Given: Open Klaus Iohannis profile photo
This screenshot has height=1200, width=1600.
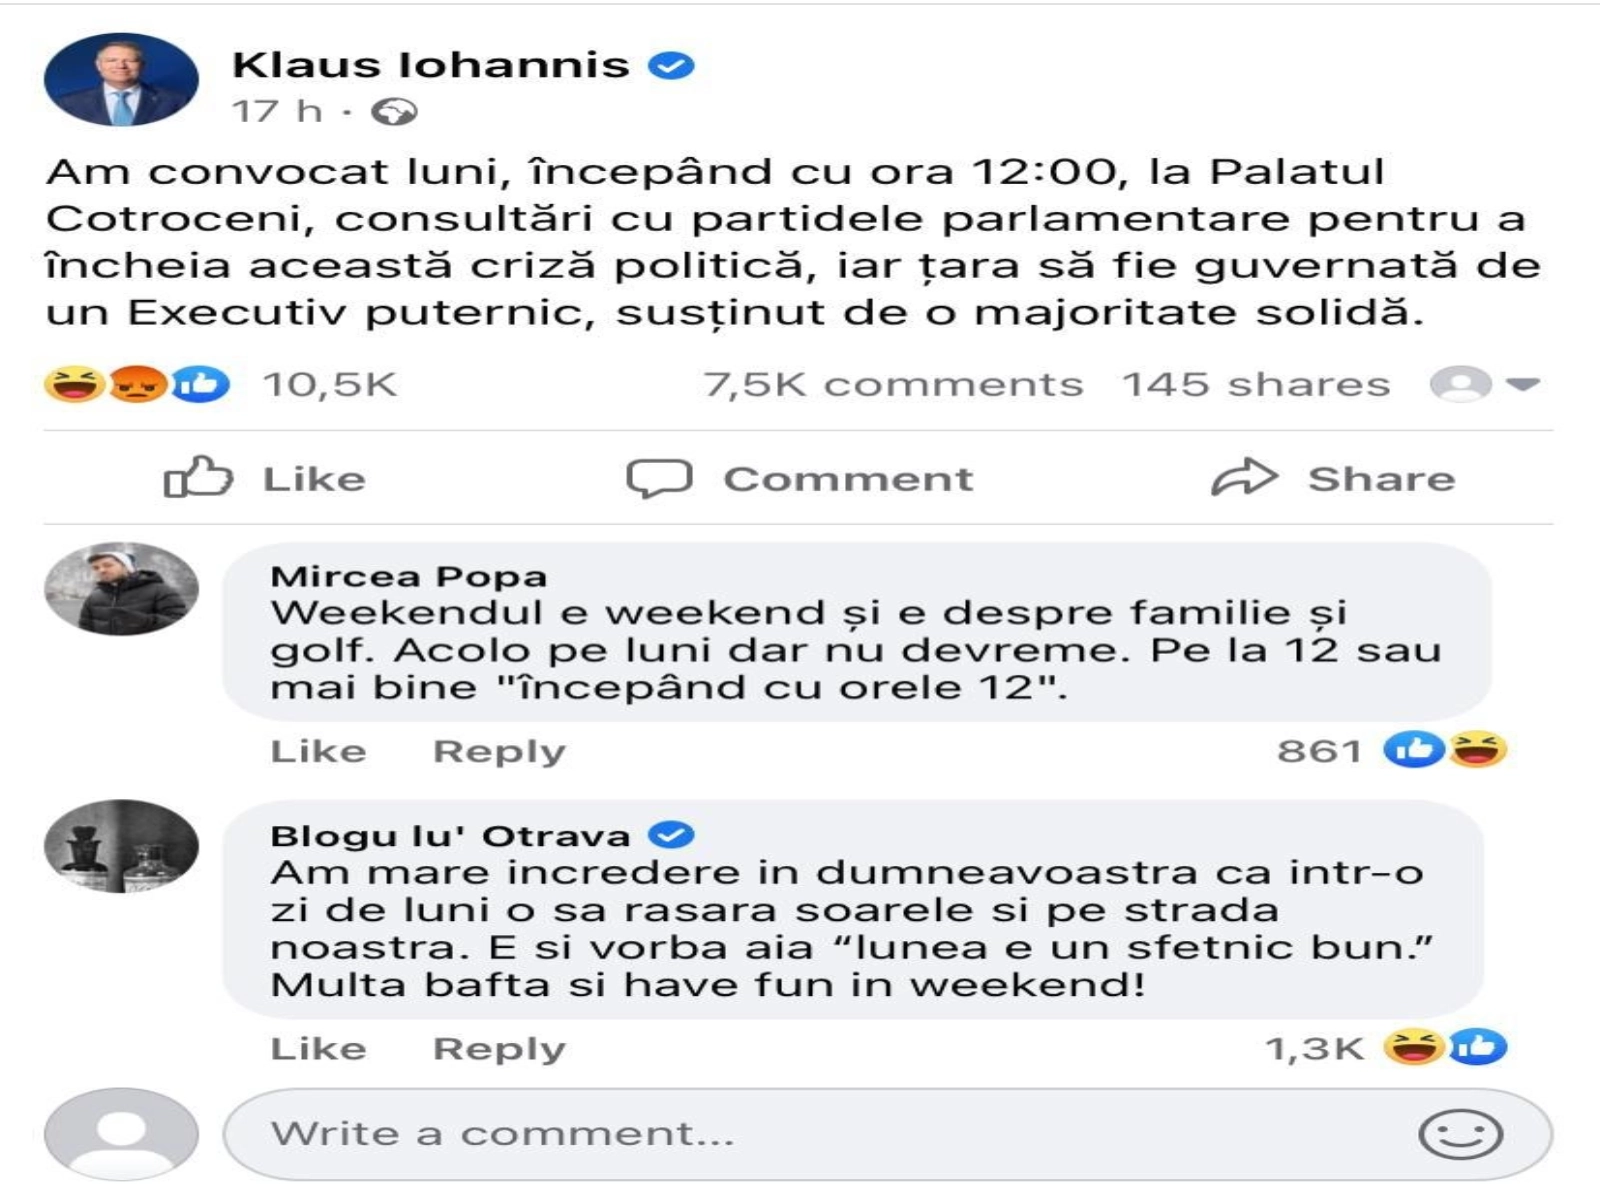Looking at the screenshot, I should coord(121,80).
